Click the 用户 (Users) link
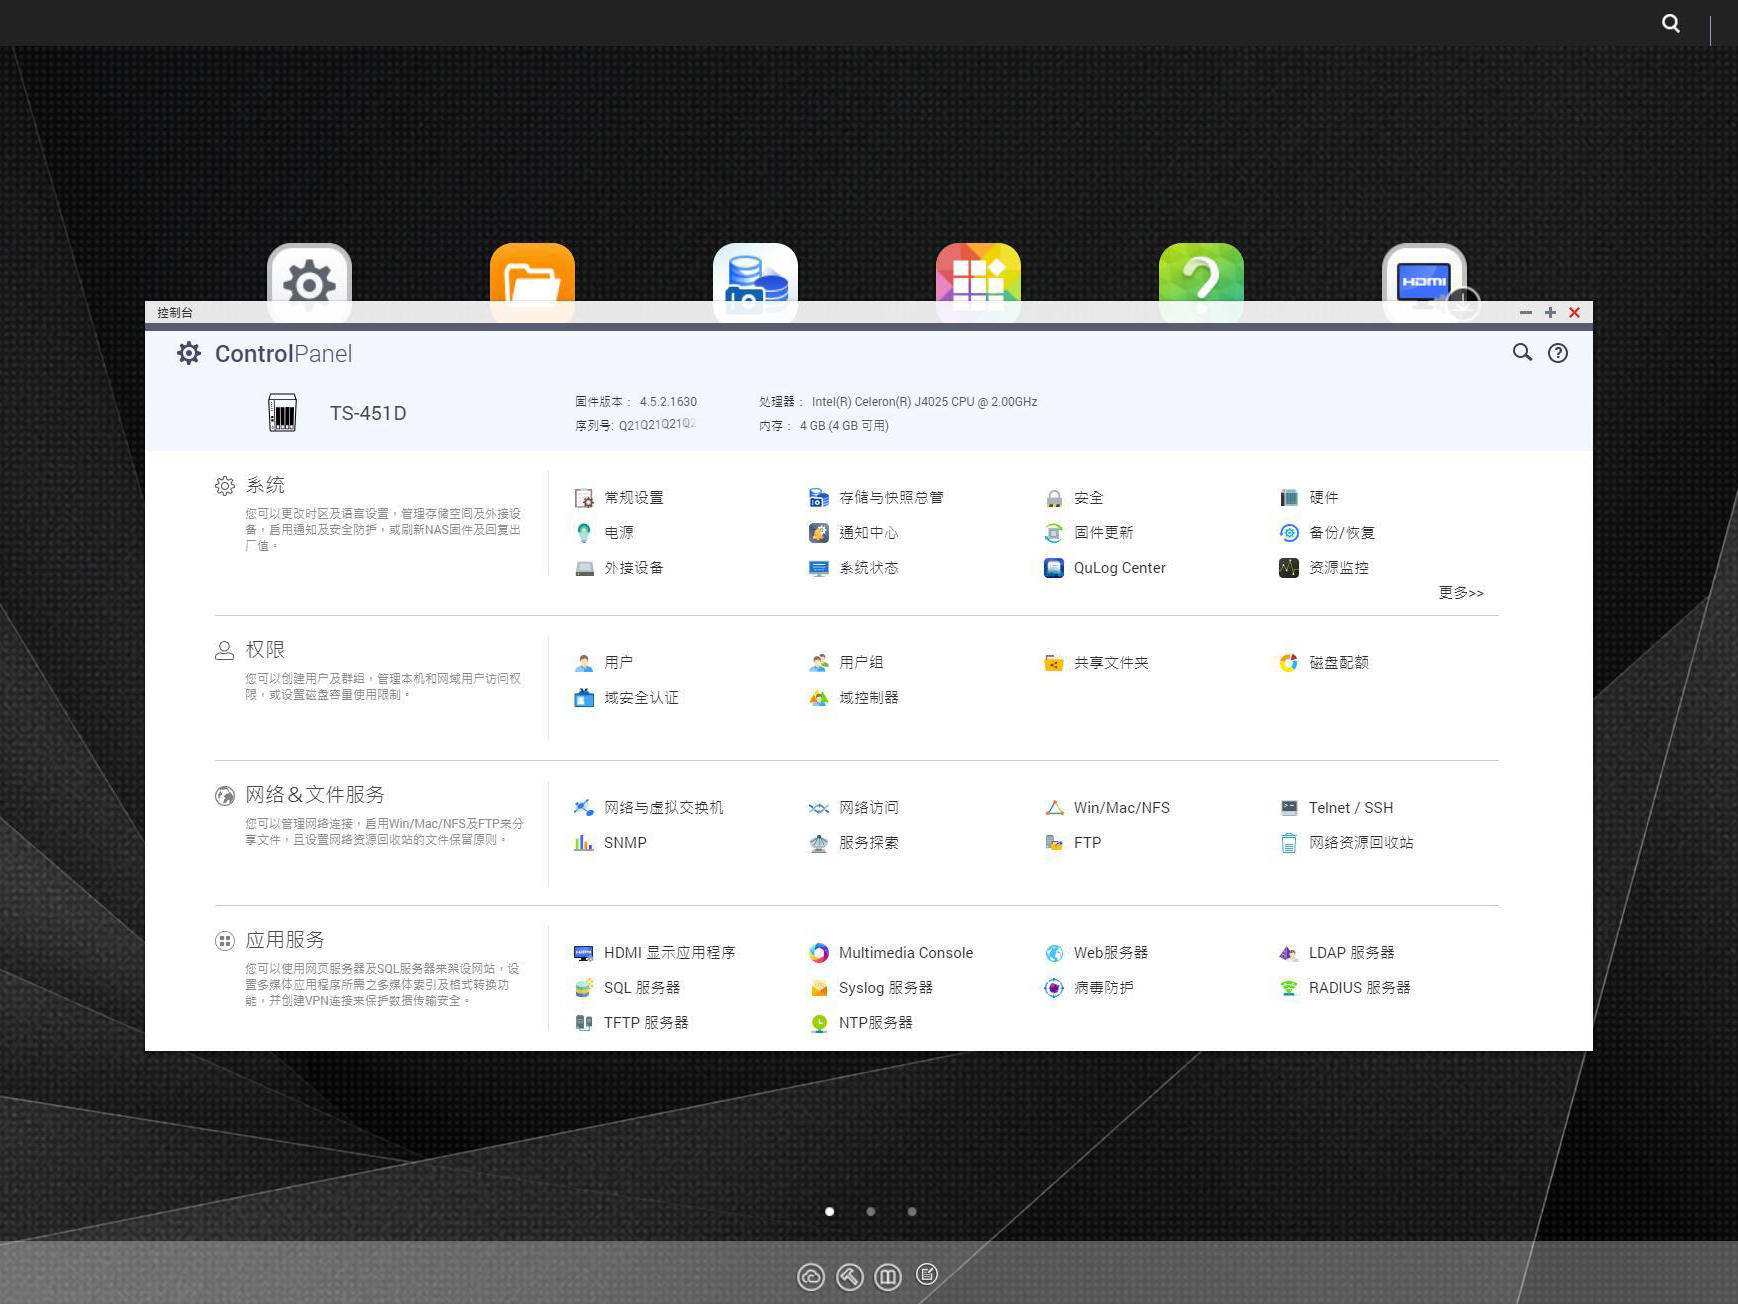The width and height of the screenshot is (1738, 1304). (617, 662)
